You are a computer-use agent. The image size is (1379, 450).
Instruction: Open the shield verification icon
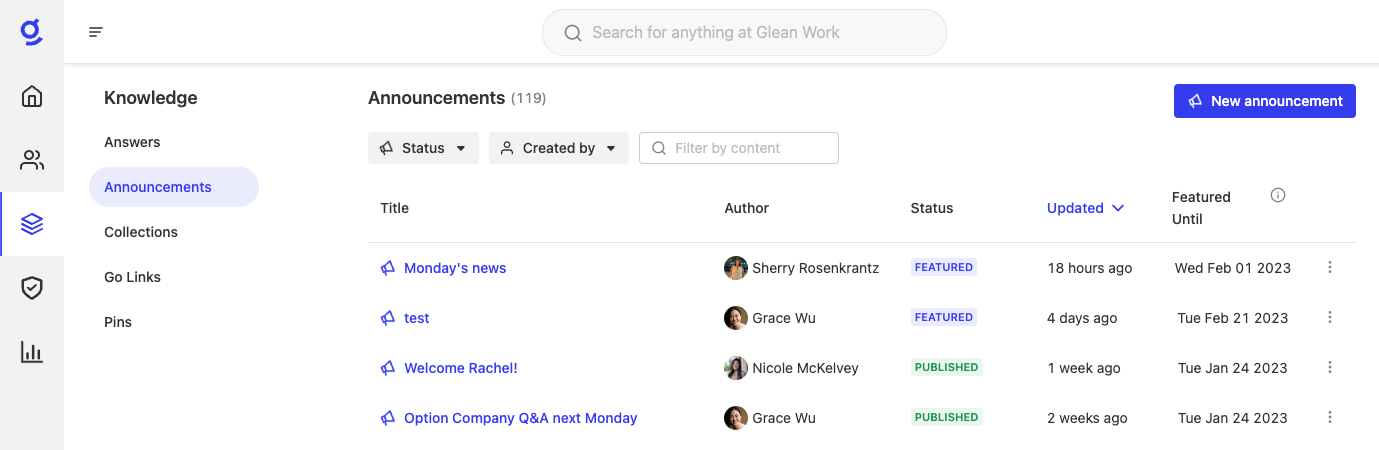click(x=32, y=288)
